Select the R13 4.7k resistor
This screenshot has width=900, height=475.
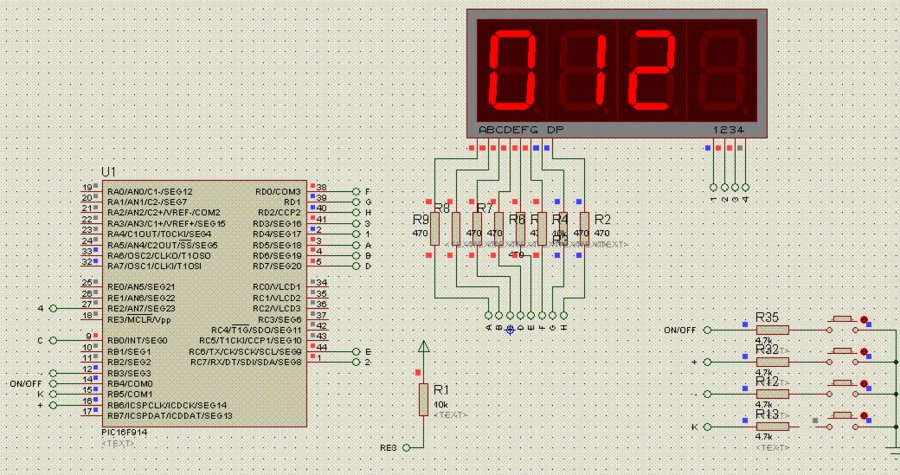tap(770, 427)
